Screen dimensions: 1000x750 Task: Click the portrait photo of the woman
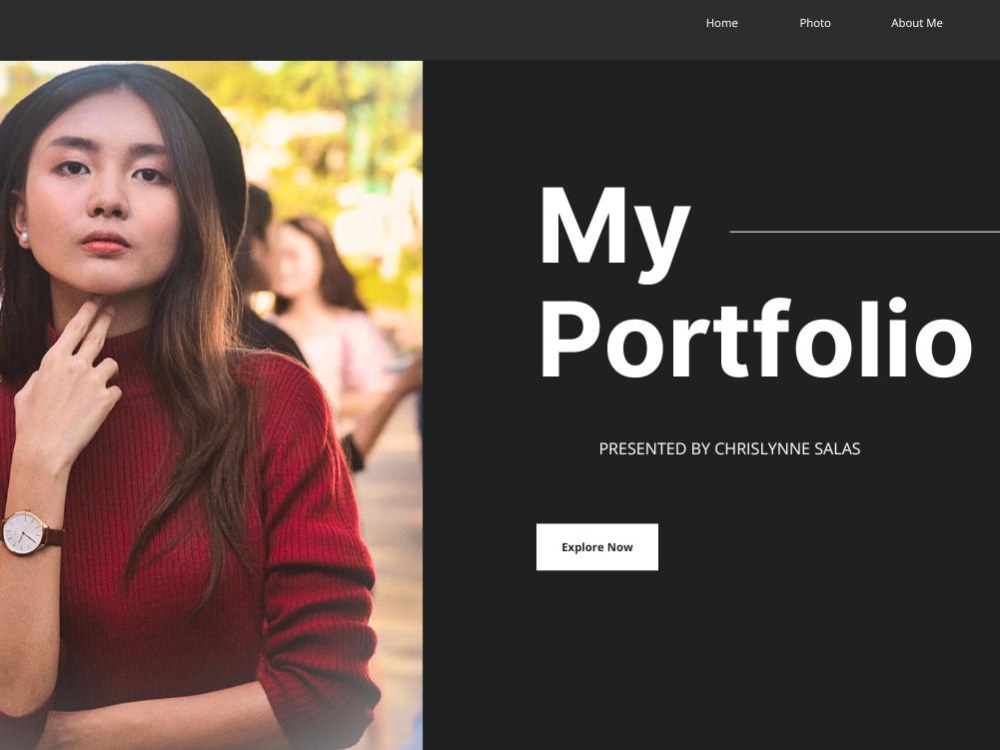211,406
